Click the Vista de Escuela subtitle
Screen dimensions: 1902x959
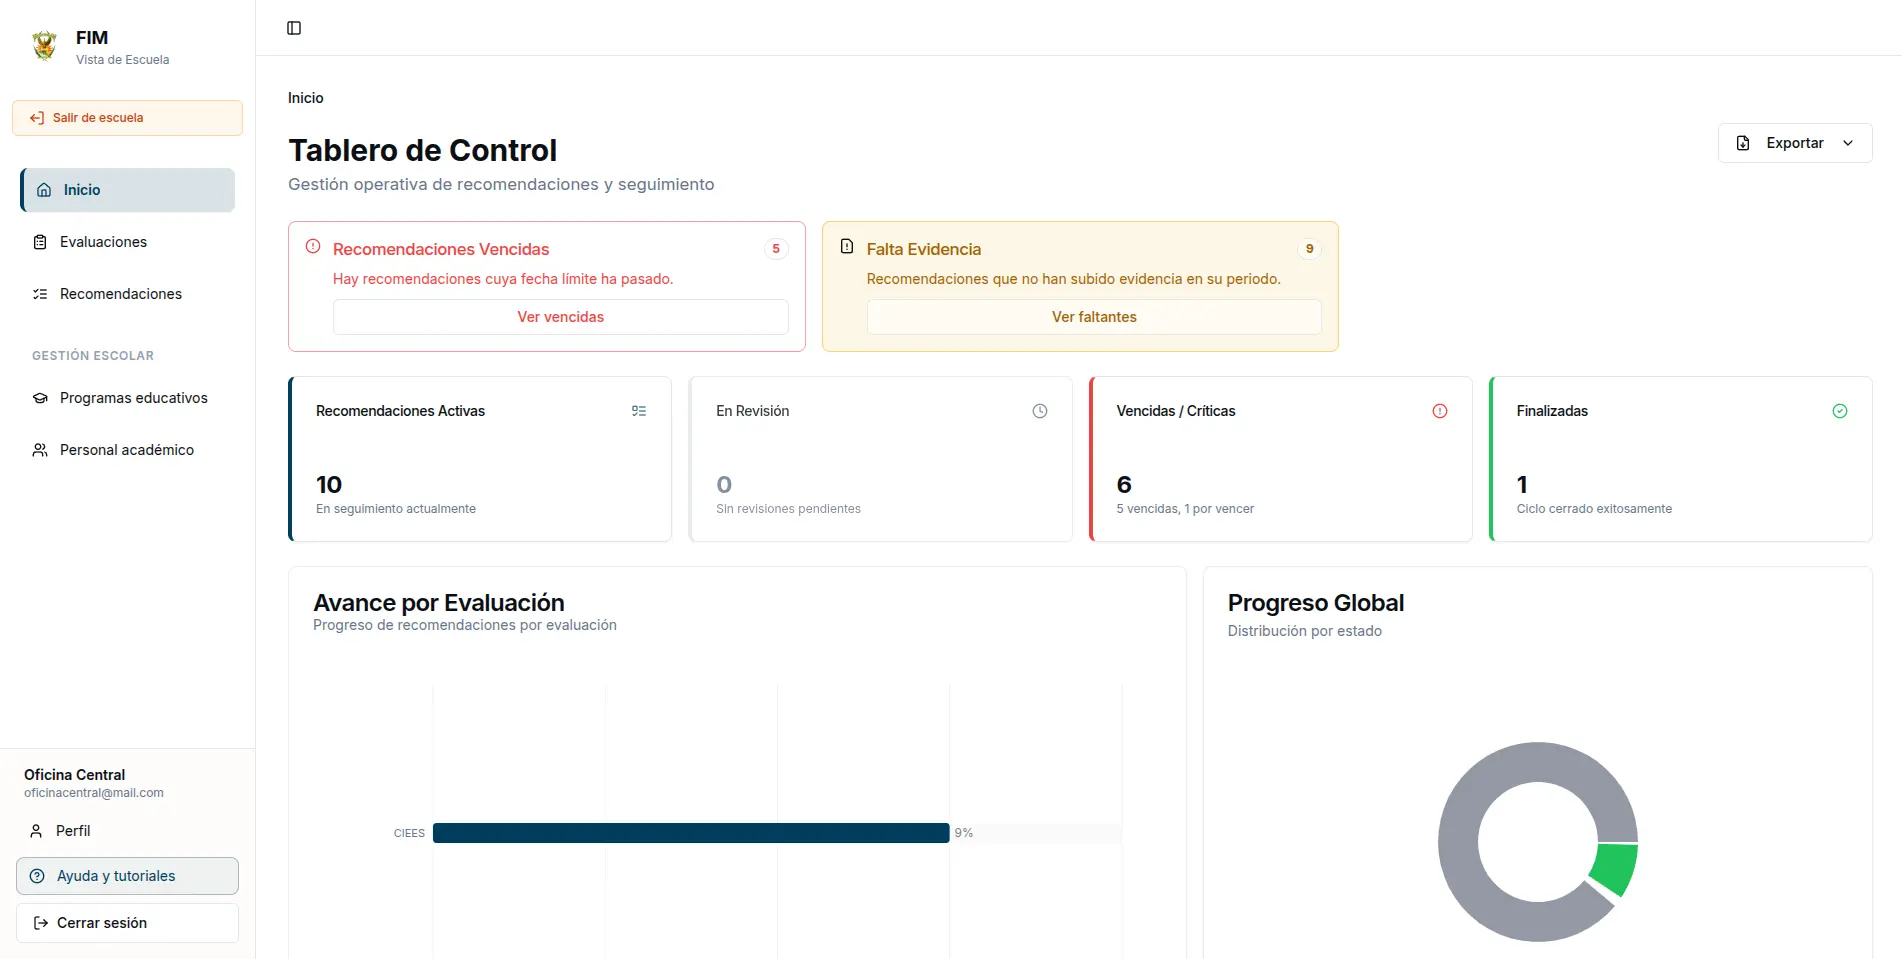pos(123,60)
